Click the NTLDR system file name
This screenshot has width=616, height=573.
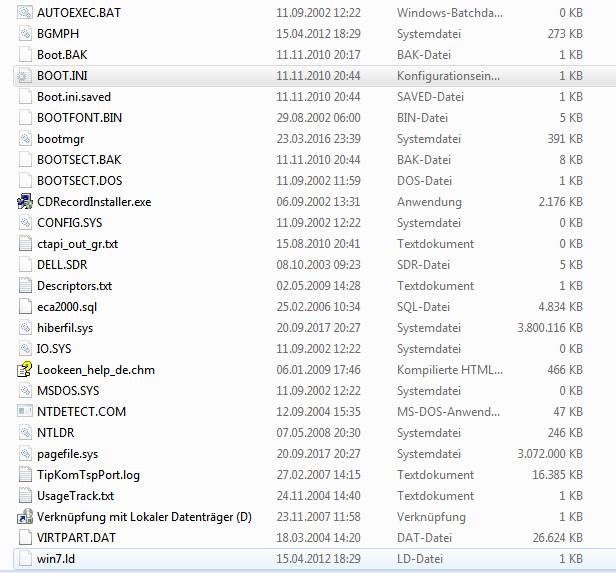[x=56, y=433]
